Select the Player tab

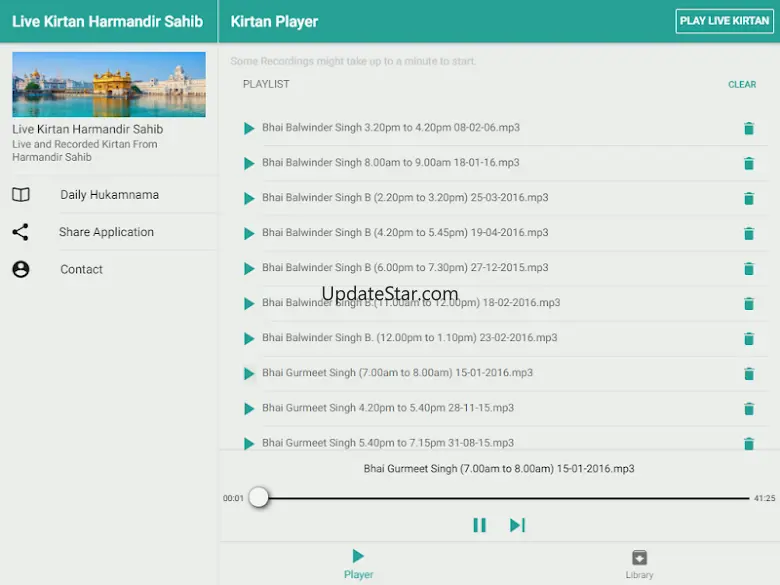pos(358,563)
